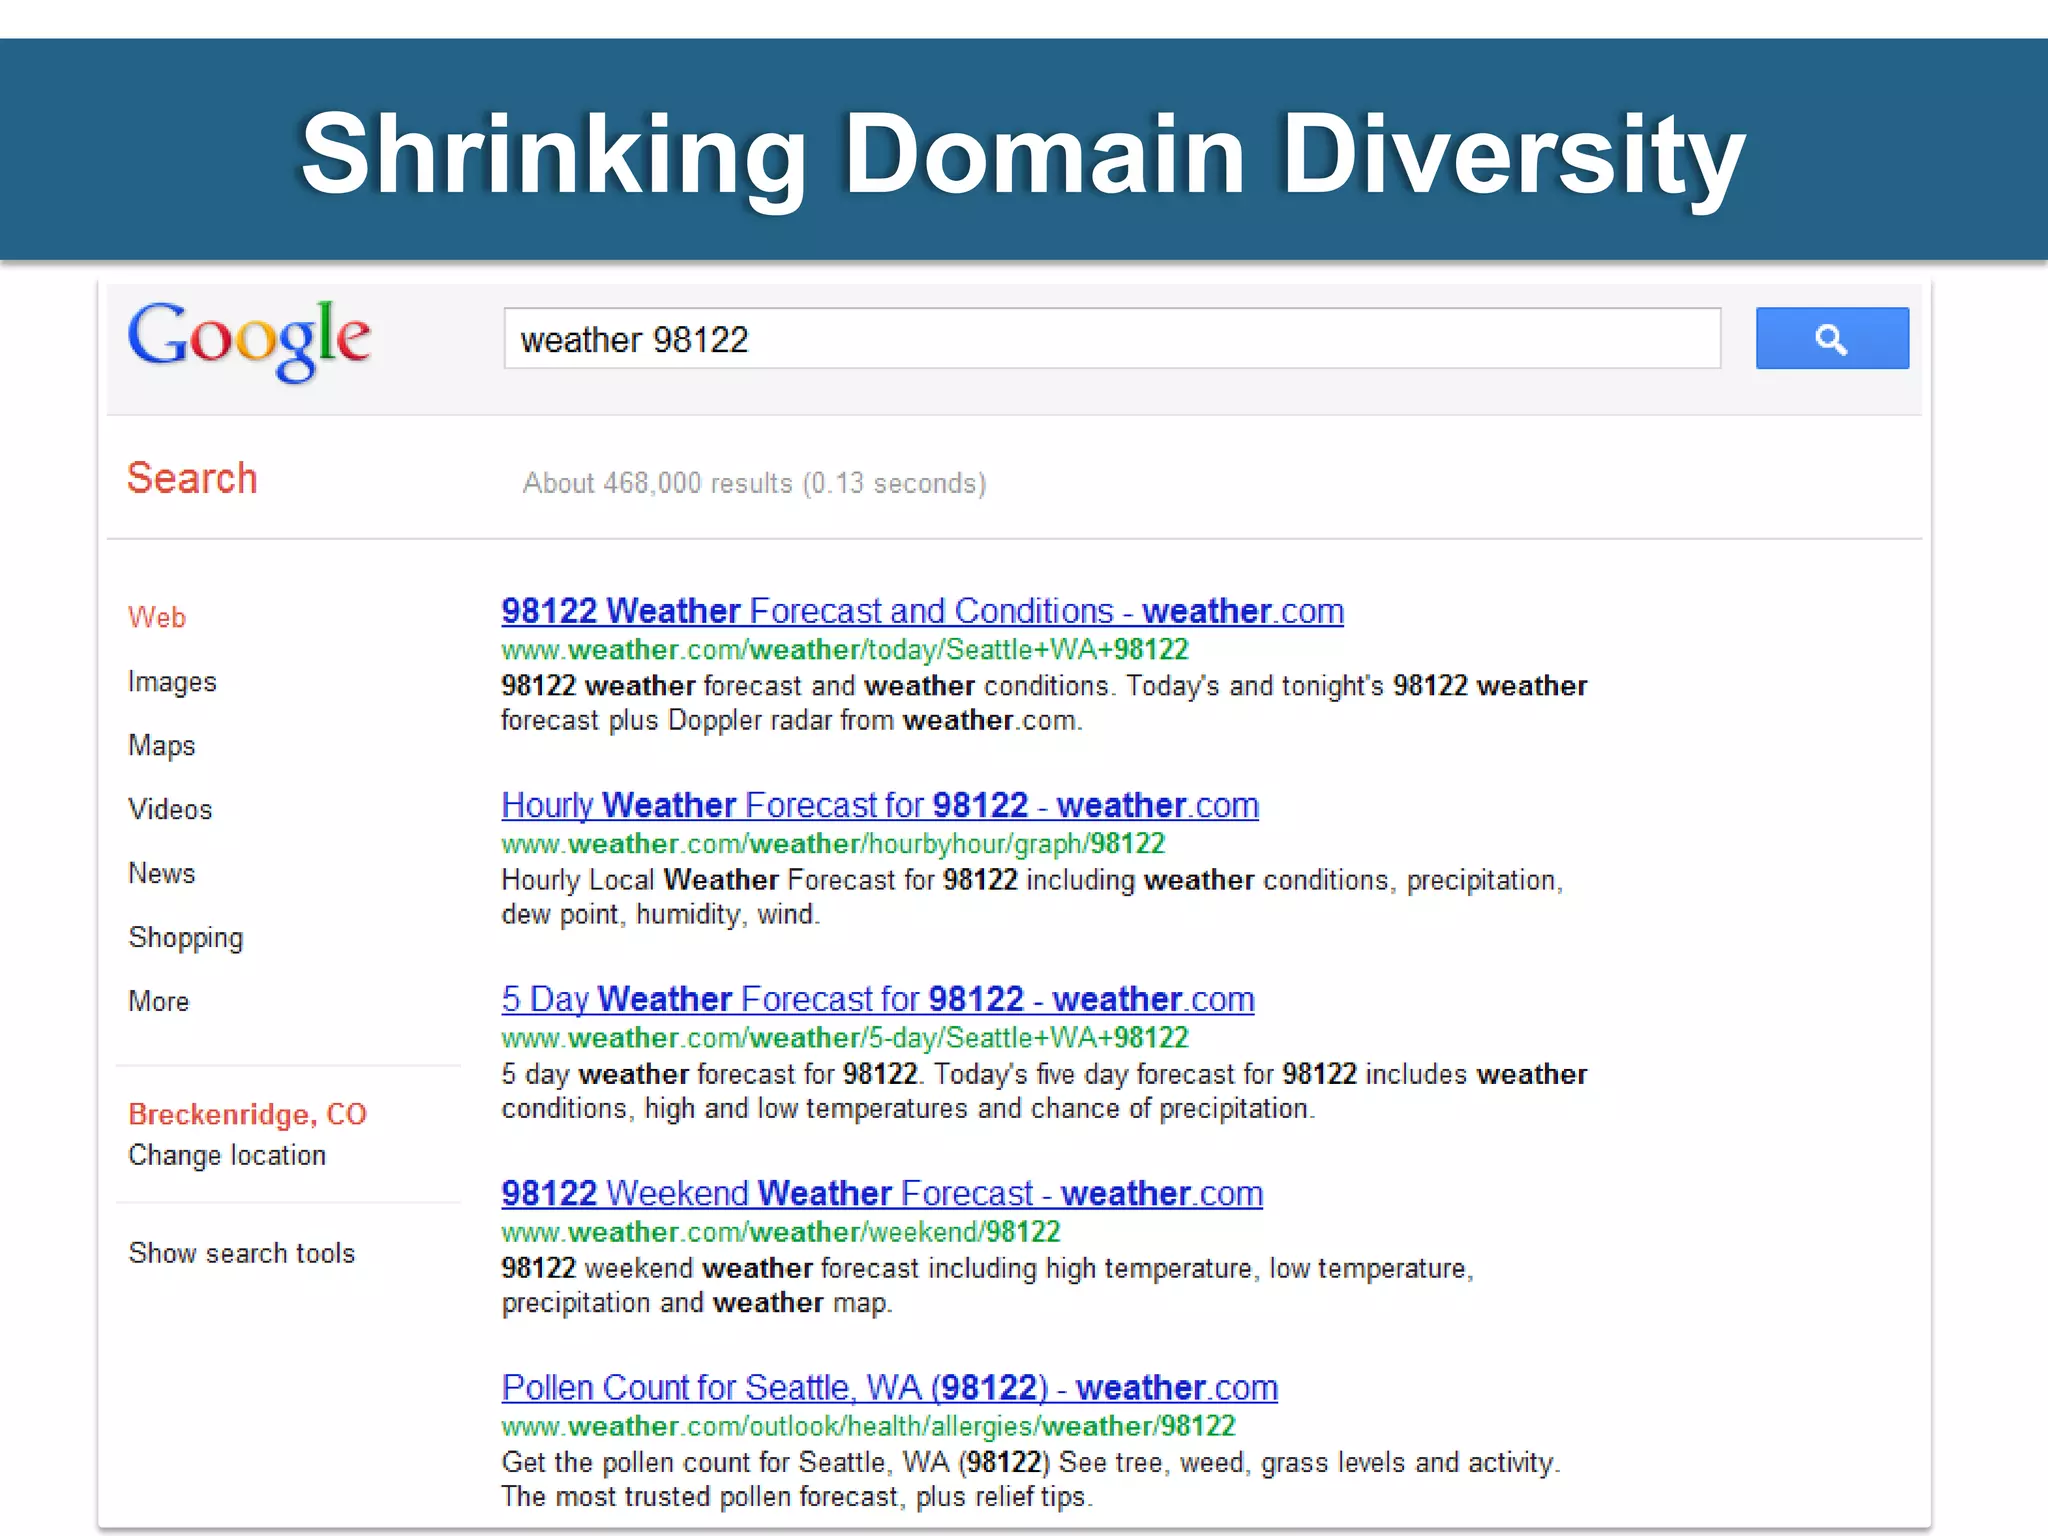2048x1536 pixels.
Task: Open 98122 Weekend Weather Forecast result
Action: coord(882,1193)
